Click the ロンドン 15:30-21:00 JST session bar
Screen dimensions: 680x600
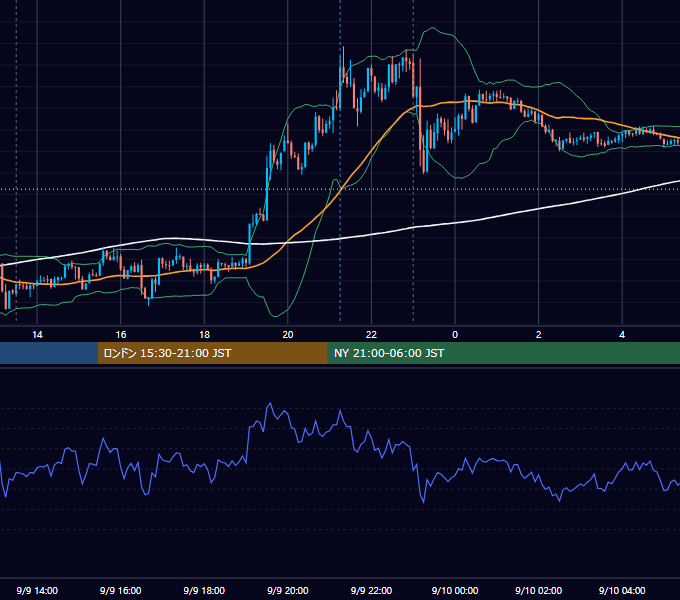click(212, 353)
